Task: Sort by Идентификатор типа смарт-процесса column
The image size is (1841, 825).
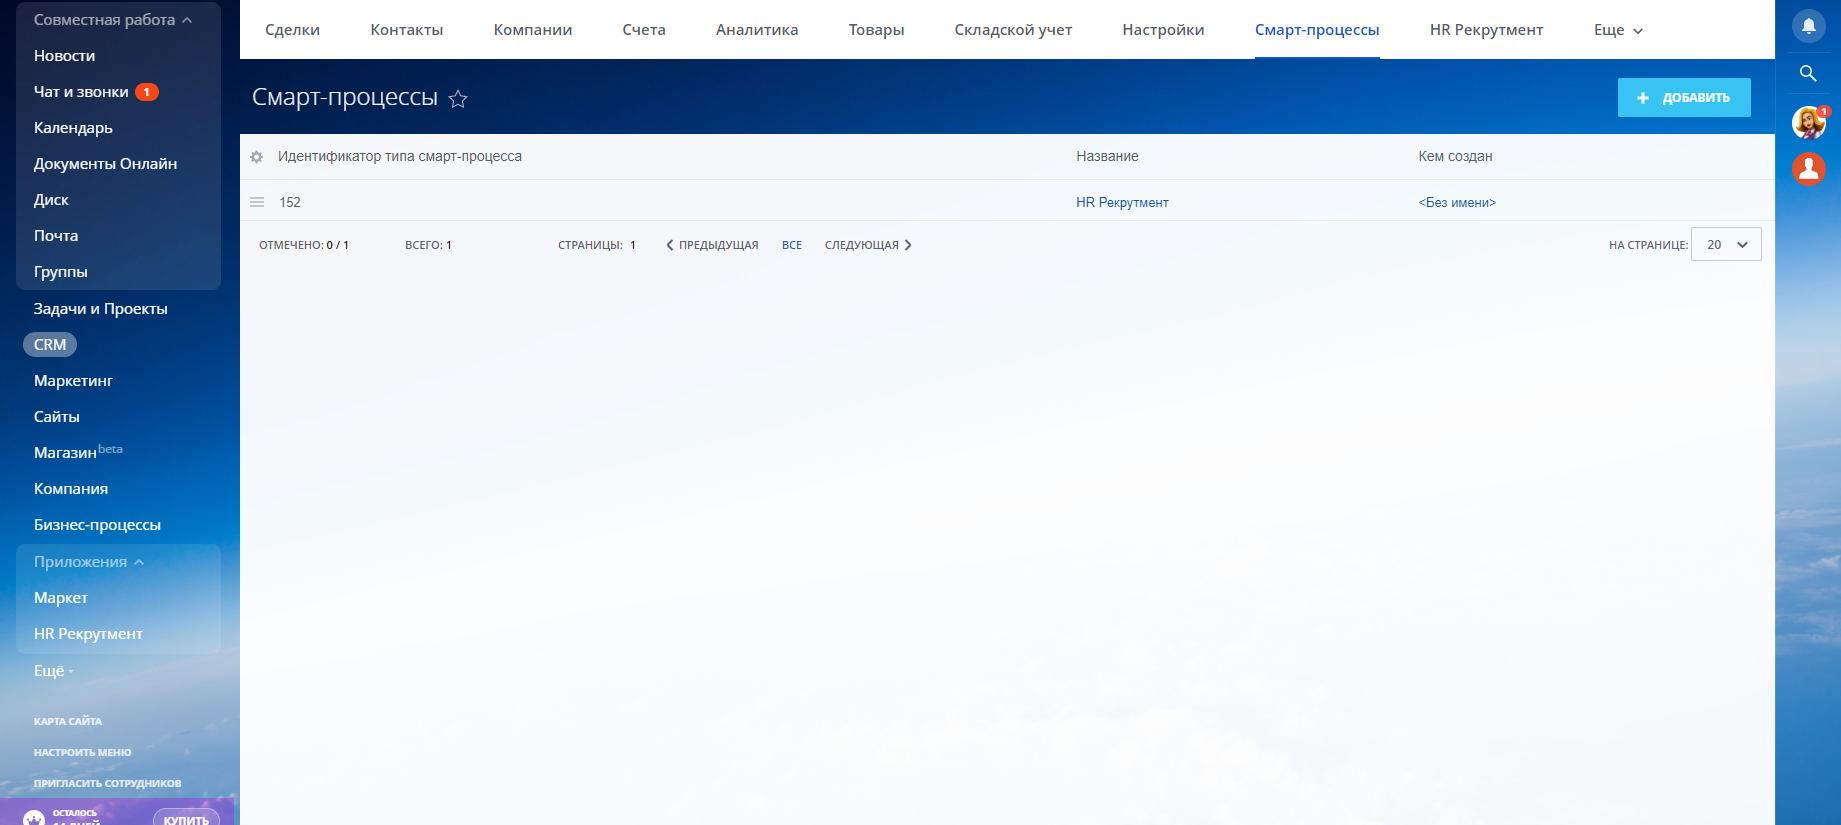Action: click(400, 156)
